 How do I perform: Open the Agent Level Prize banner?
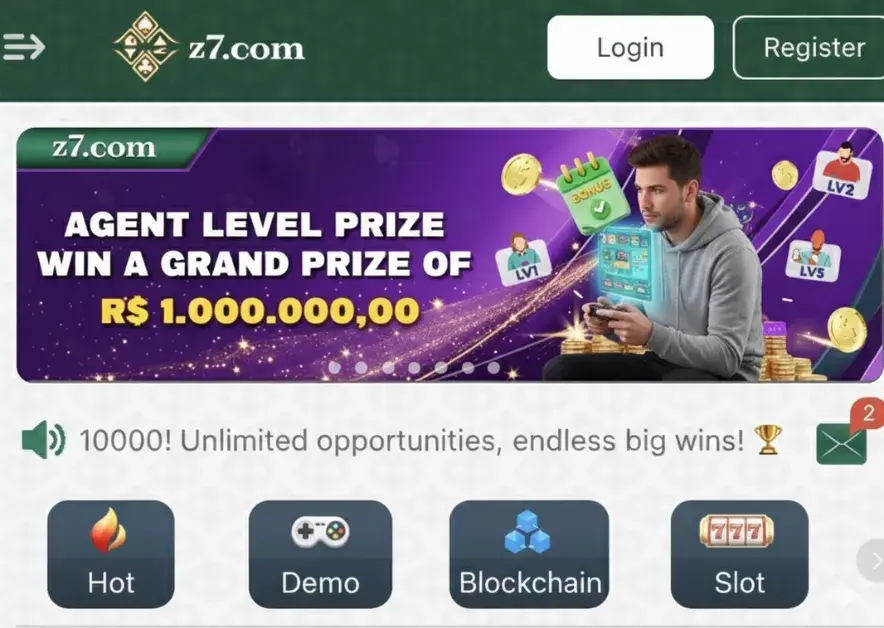point(449,255)
